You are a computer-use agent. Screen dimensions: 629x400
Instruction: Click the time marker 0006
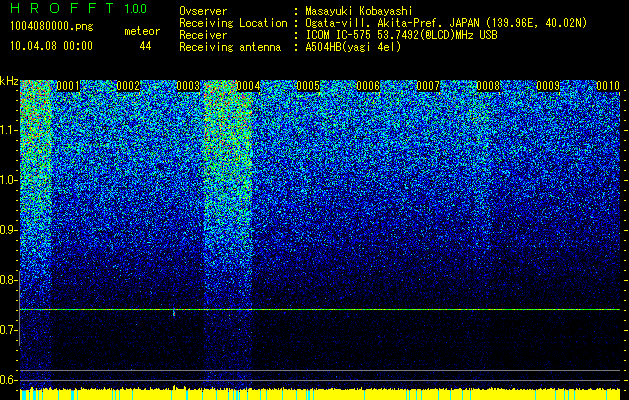click(368, 86)
